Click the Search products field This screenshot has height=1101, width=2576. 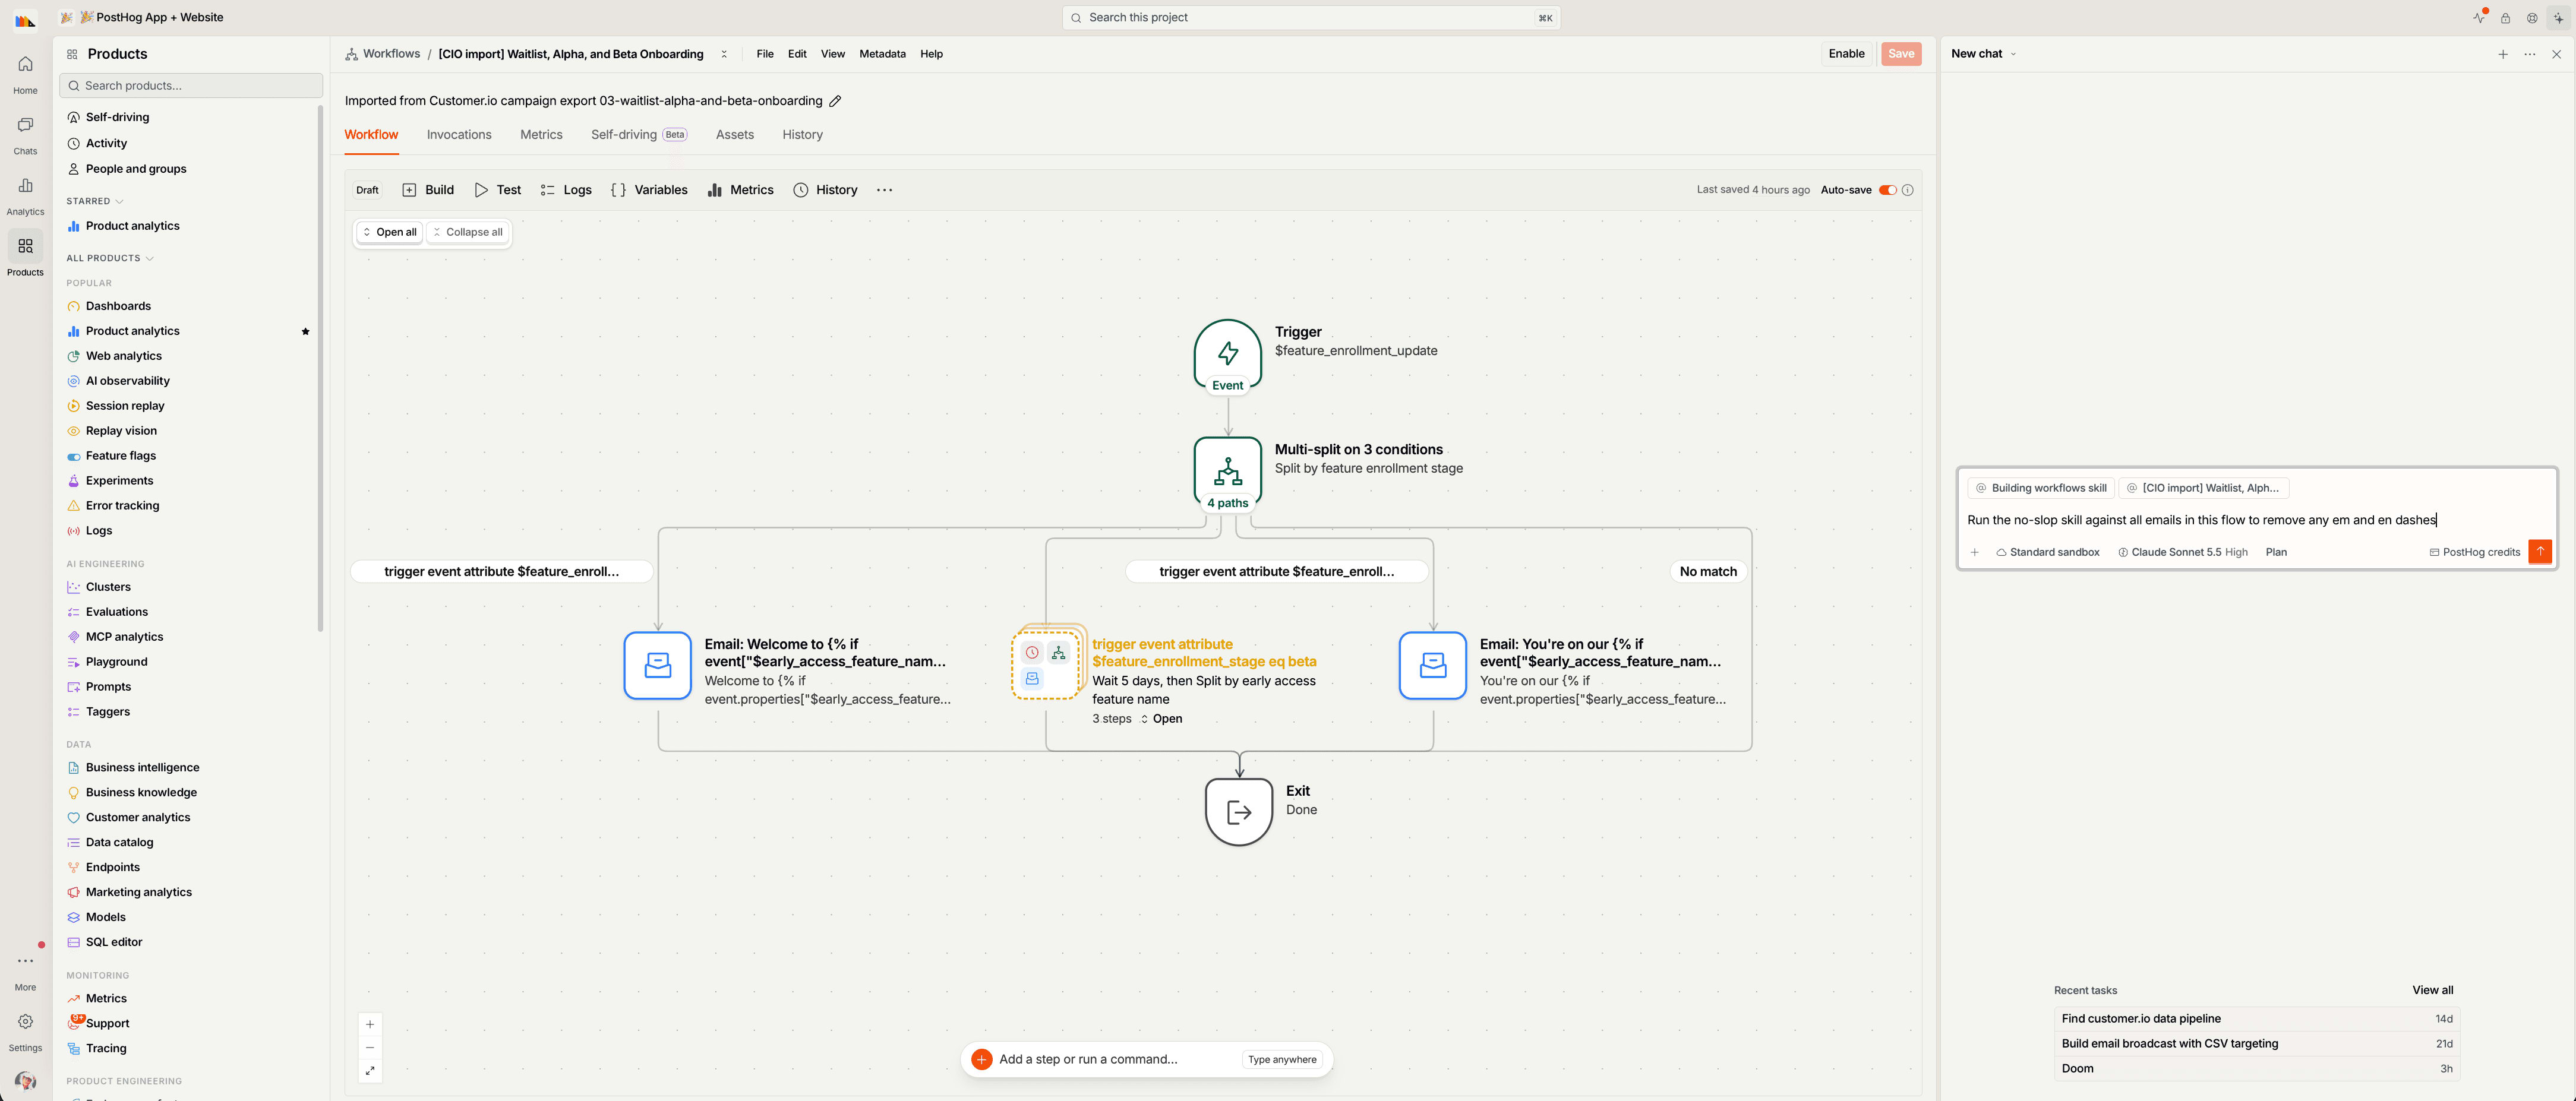coord(191,86)
